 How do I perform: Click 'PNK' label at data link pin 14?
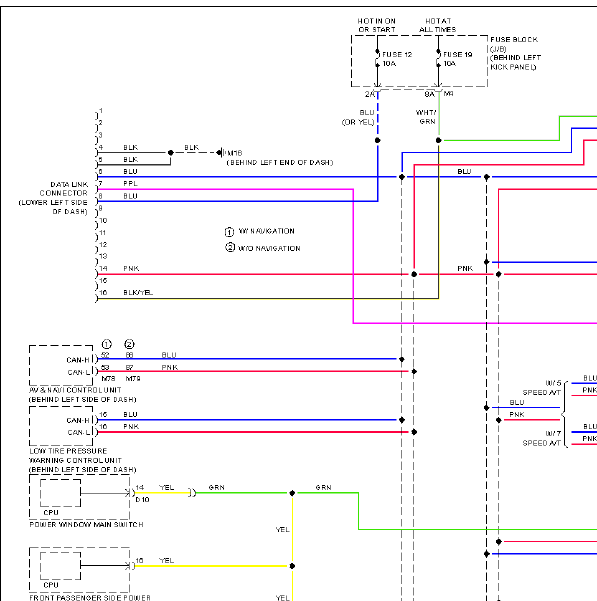coord(131,268)
